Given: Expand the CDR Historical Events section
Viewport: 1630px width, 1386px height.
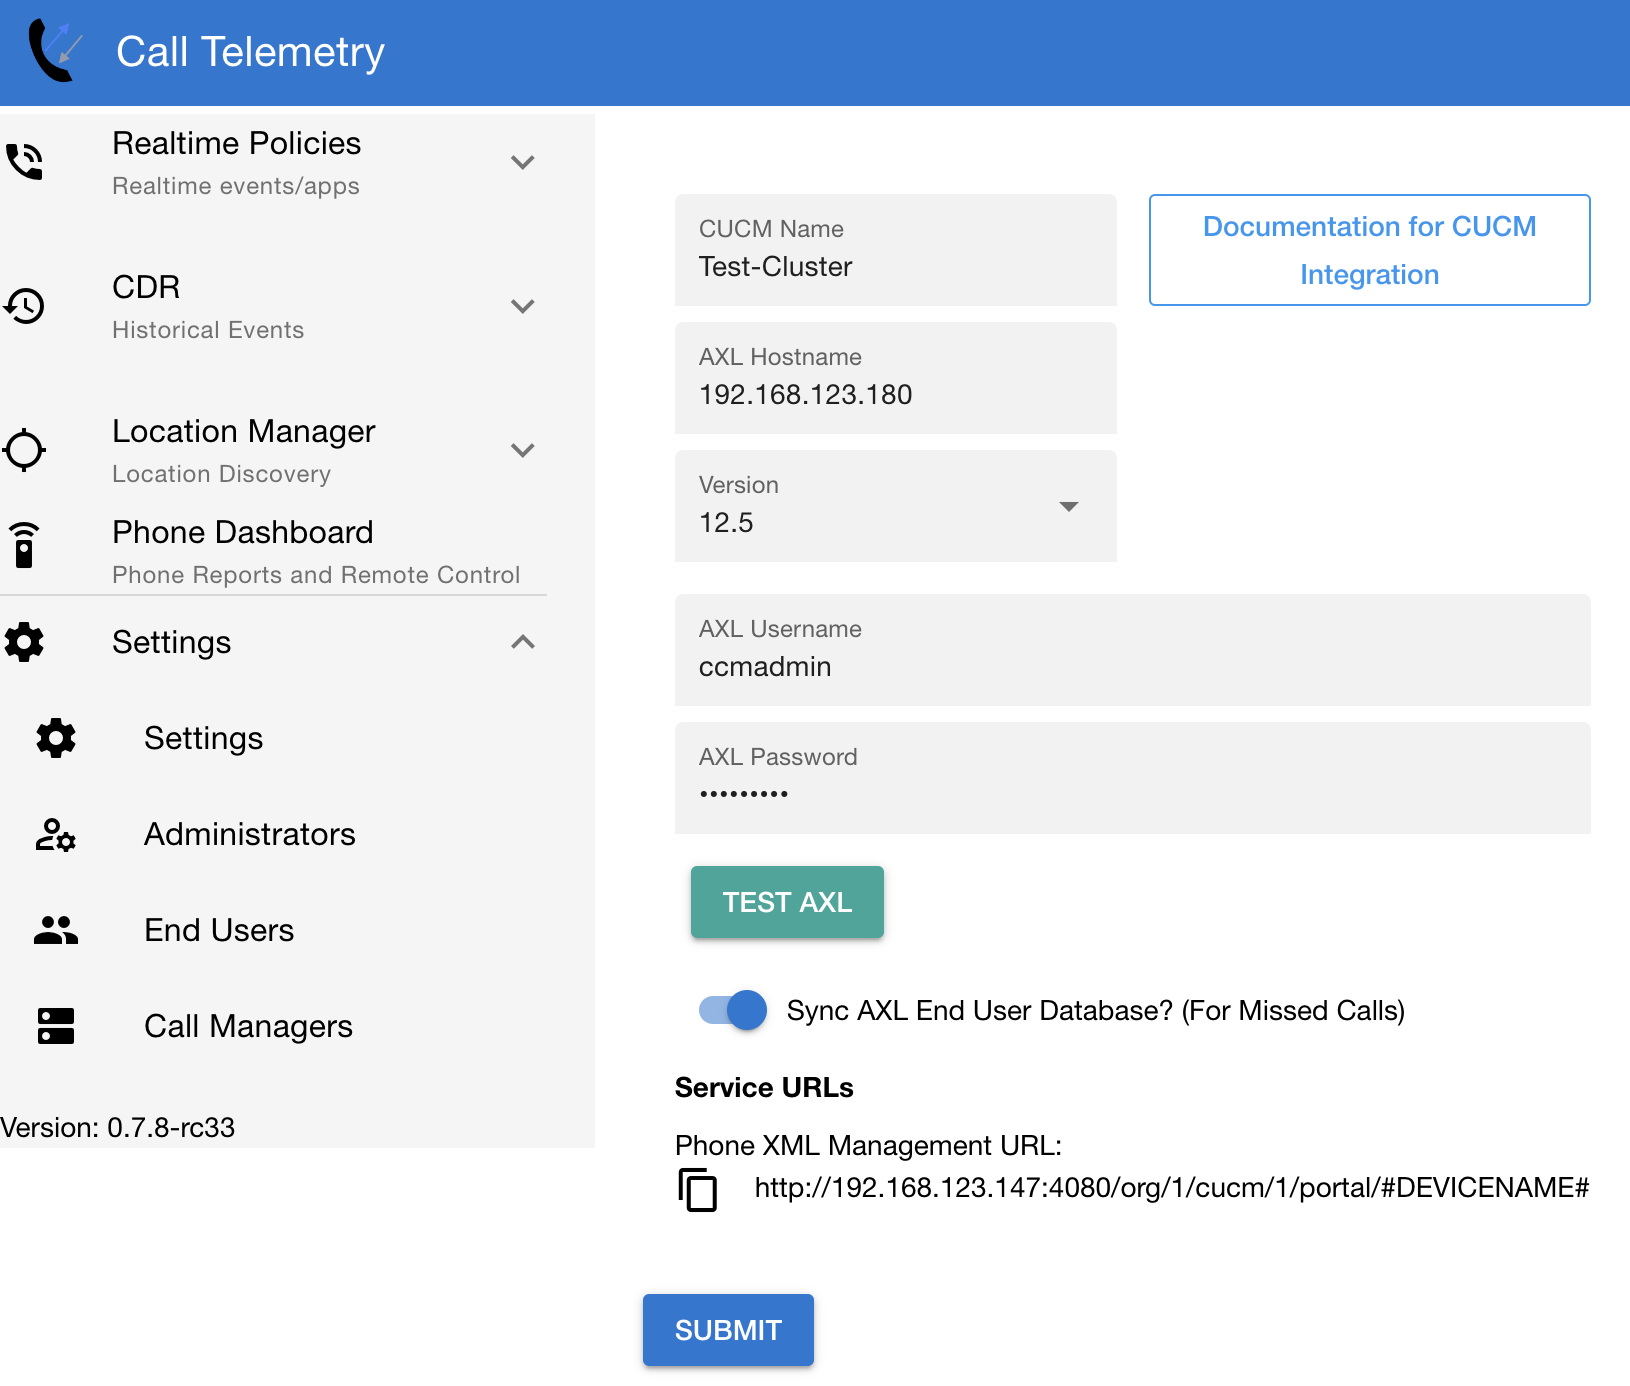Looking at the screenshot, I should click(524, 306).
